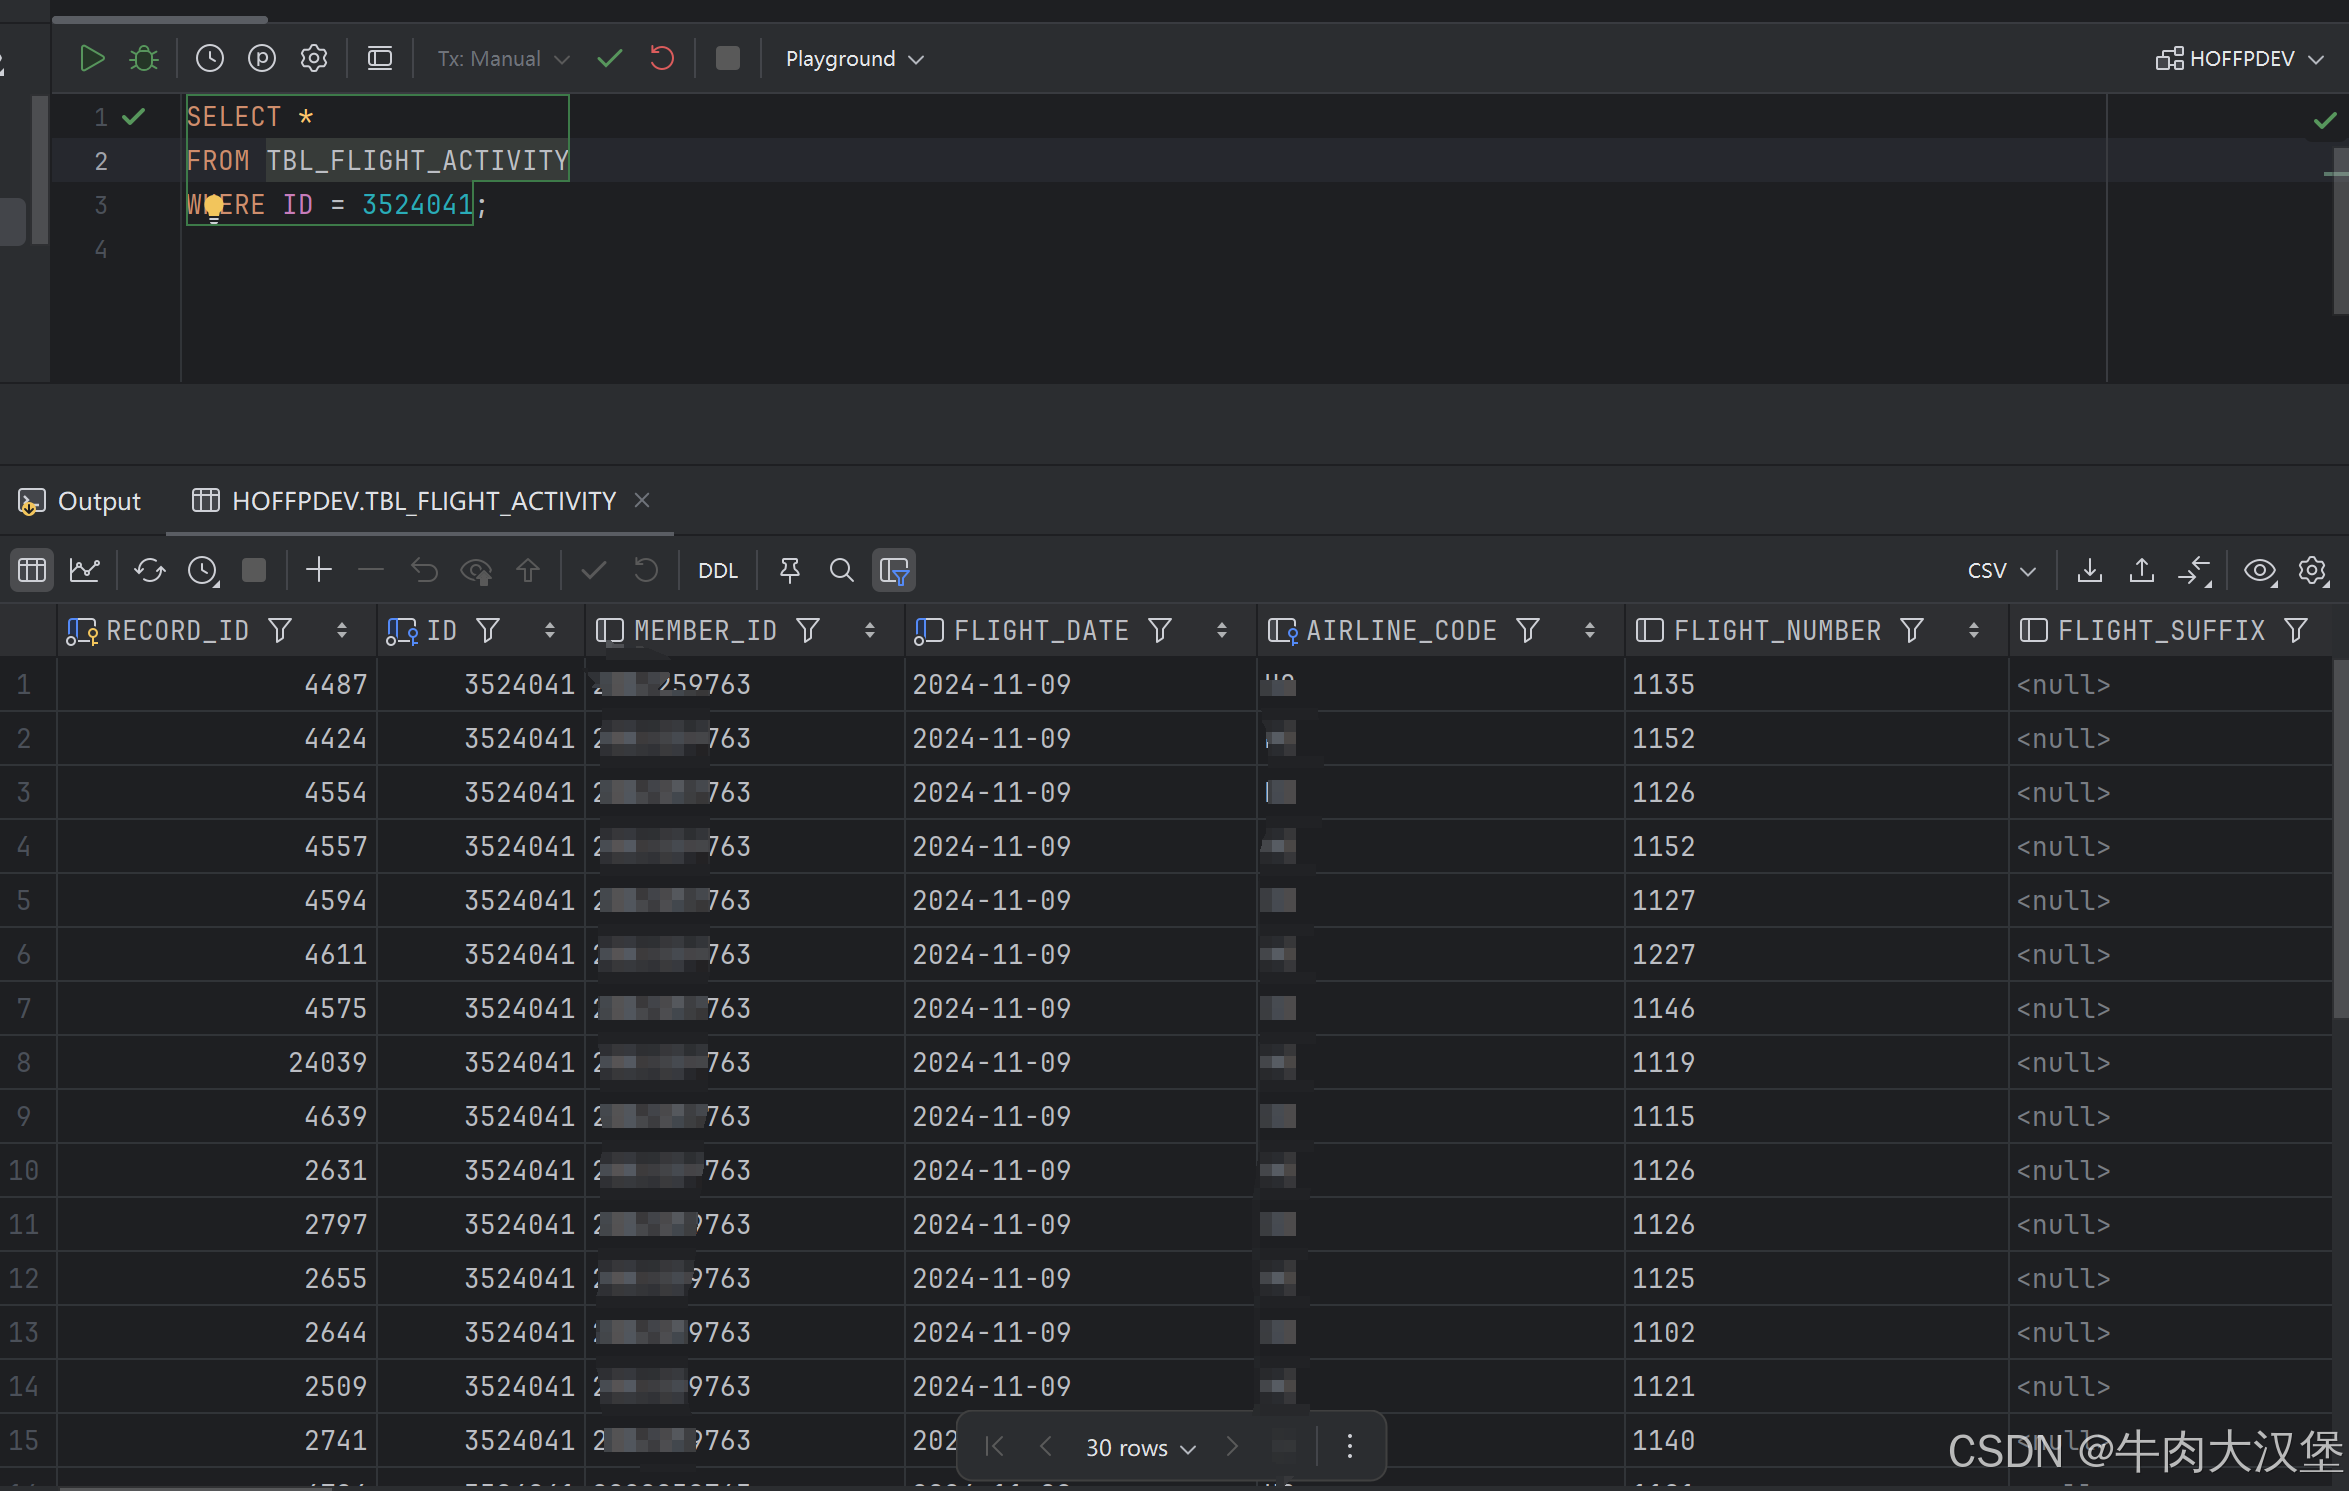Sort by FLIGHT_DATE column arrows
Image resolution: width=2349 pixels, height=1491 pixels.
(x=1222, y=630)
